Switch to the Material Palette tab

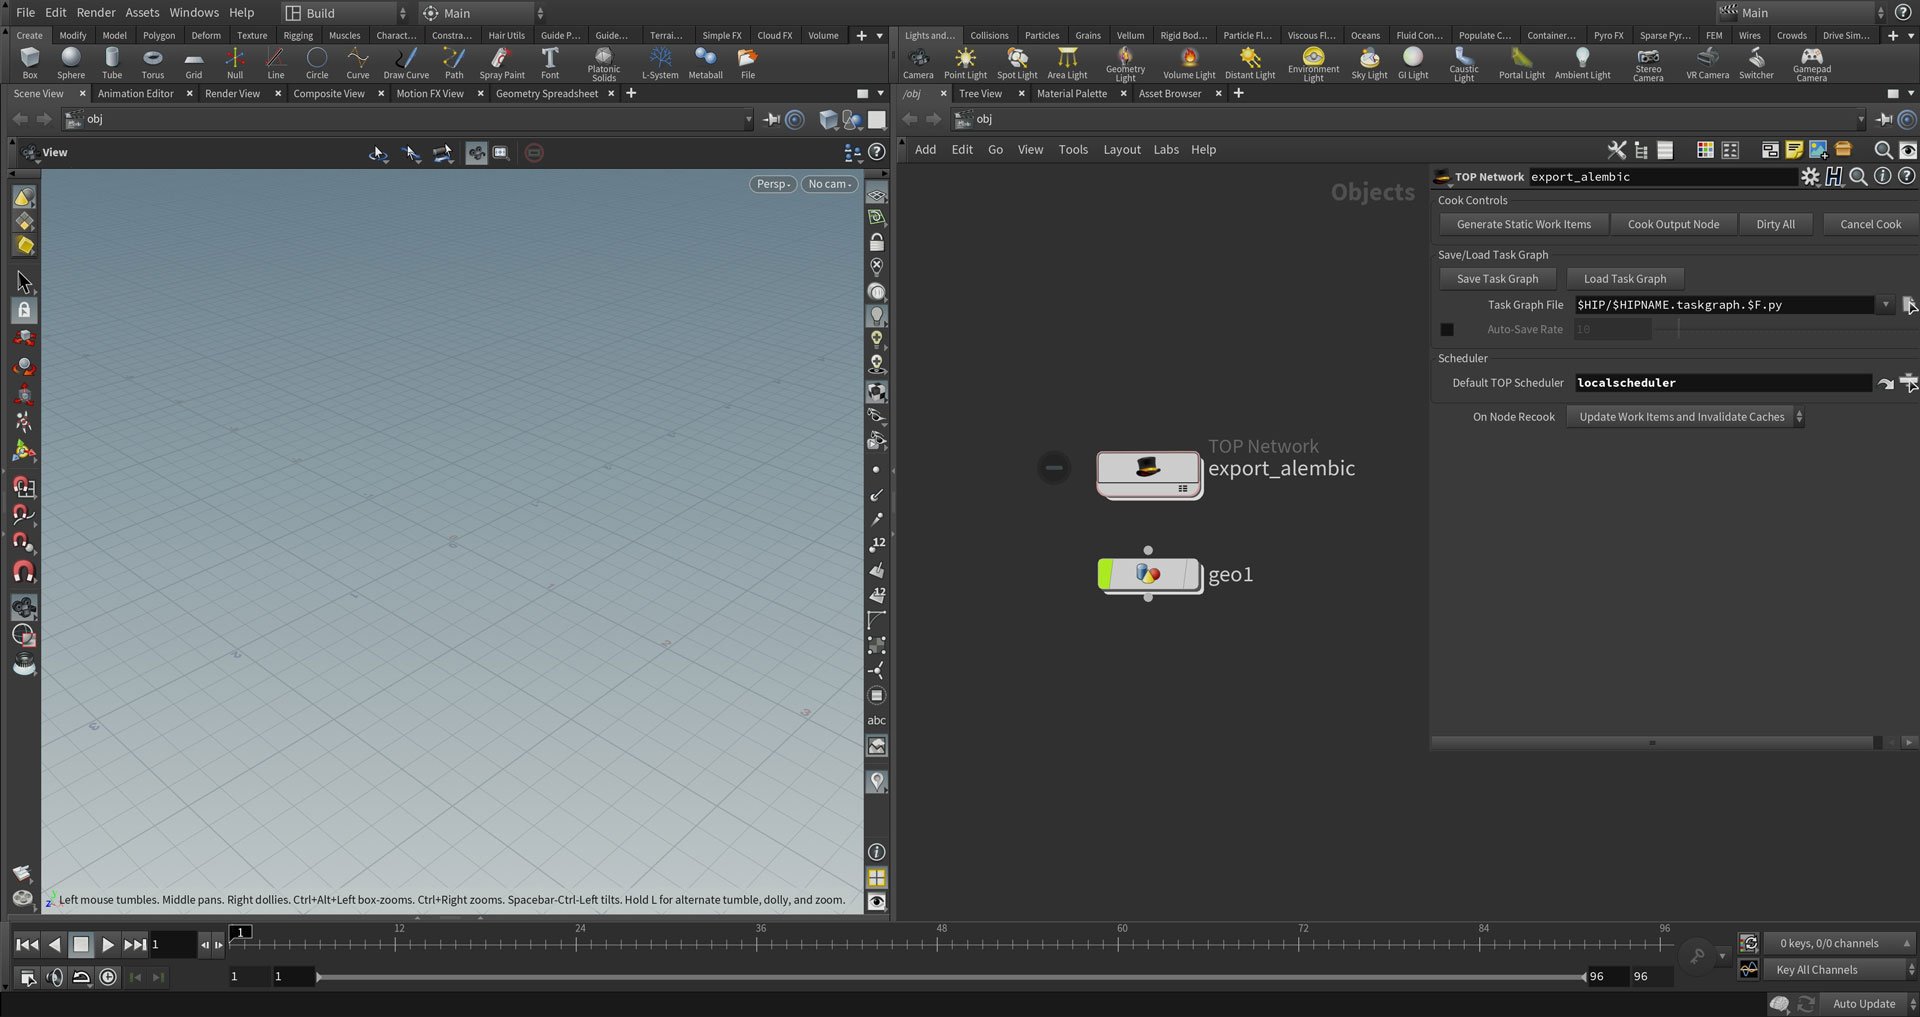point(1072,94)
